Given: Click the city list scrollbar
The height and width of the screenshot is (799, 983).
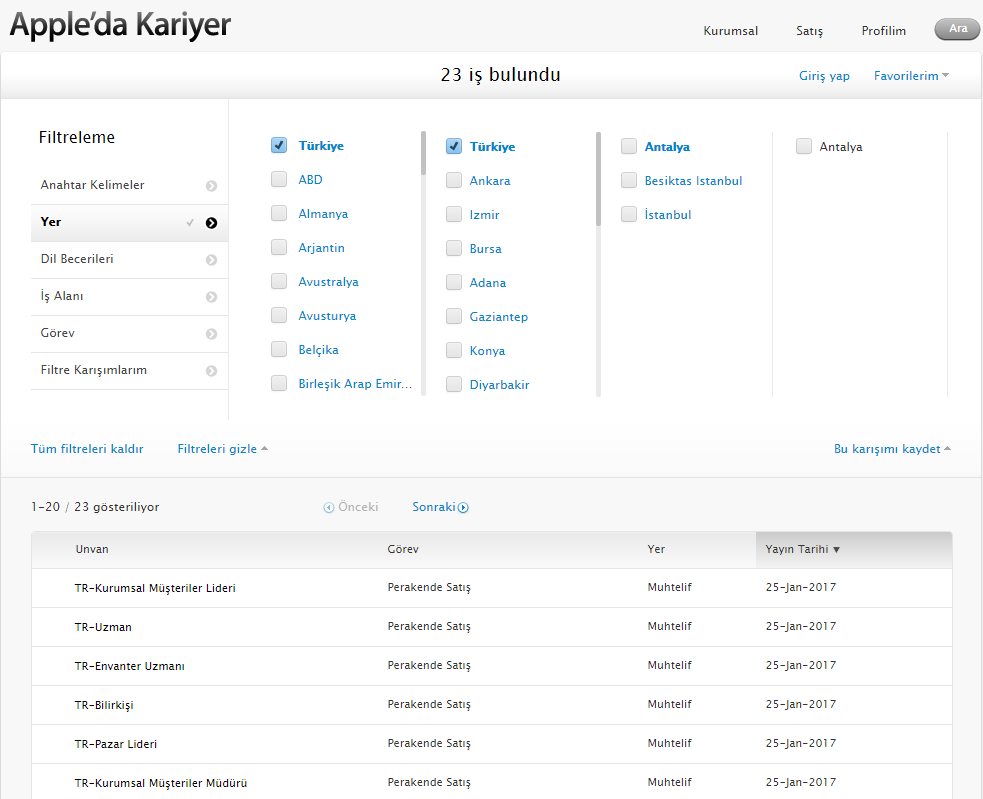Looking at the screenshot, I should (598, 179).
